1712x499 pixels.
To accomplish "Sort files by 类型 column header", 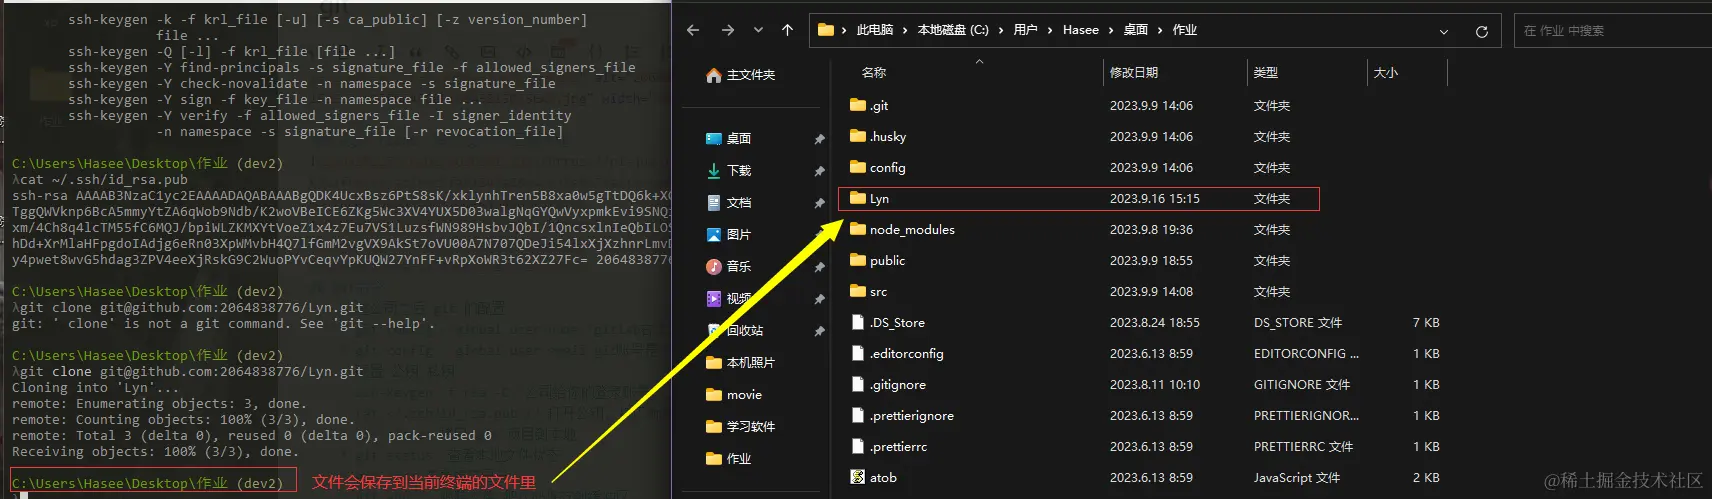I will 1266,73.
